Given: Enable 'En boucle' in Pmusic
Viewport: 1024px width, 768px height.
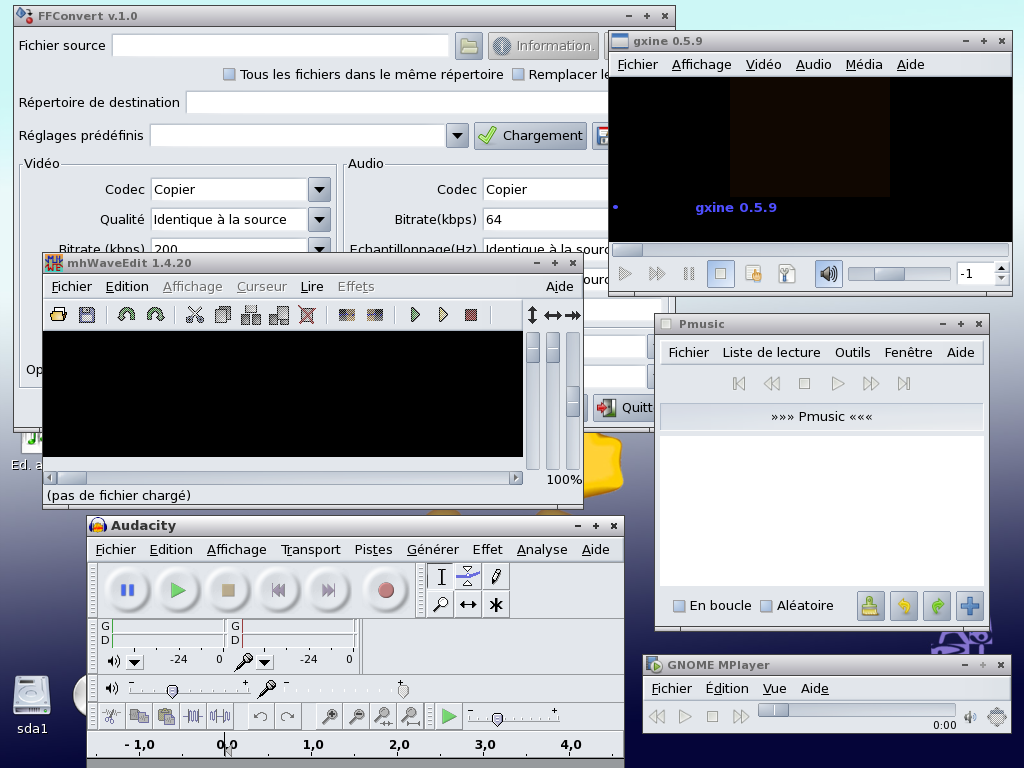Looking at the screenshot, I should click(x=679, y=606).
